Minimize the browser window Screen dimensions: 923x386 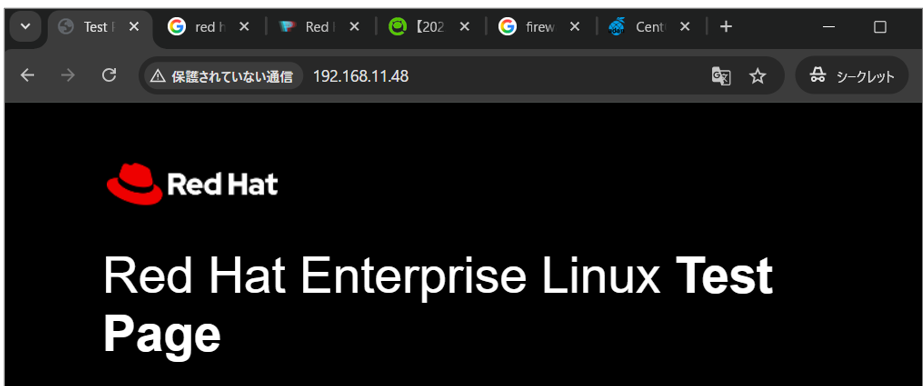tap(829, 27)
